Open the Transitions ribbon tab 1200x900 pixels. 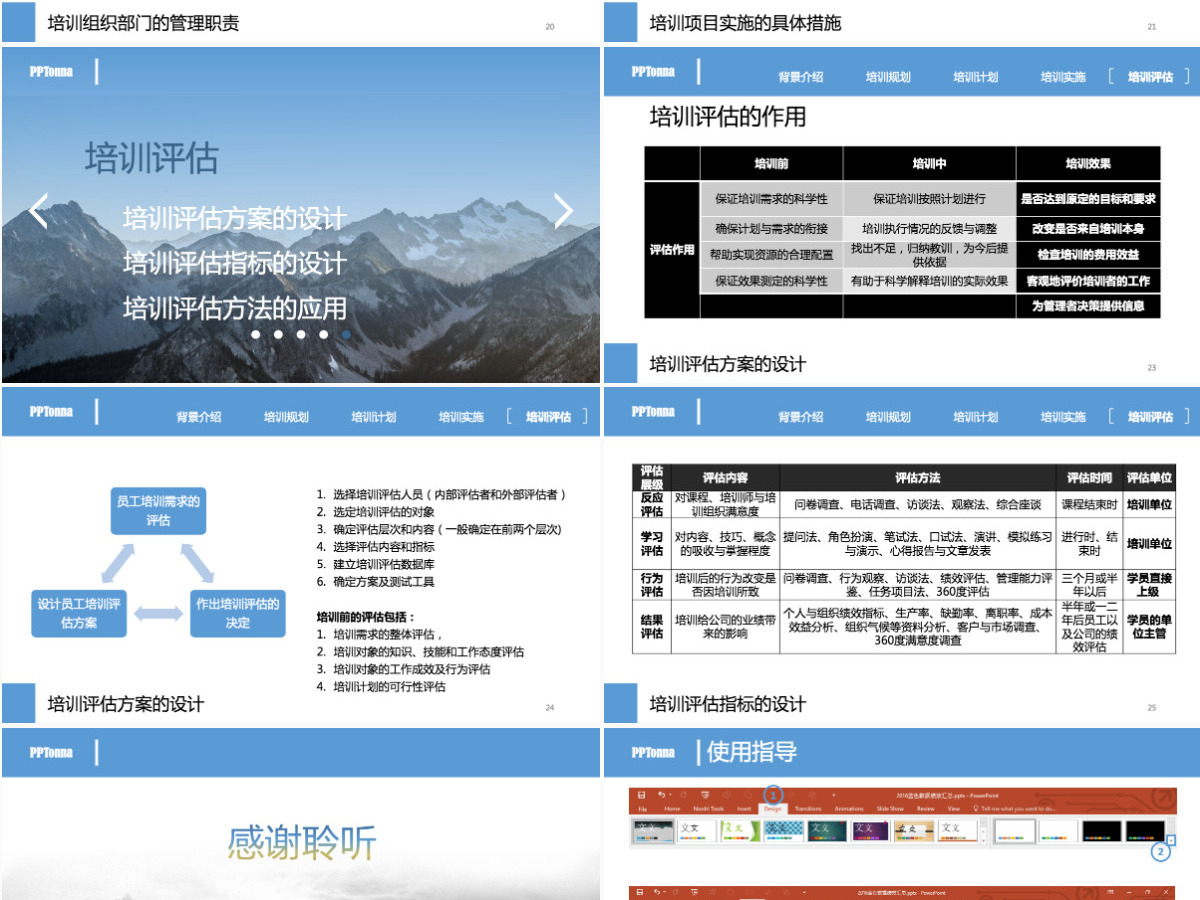click(808, 808)
